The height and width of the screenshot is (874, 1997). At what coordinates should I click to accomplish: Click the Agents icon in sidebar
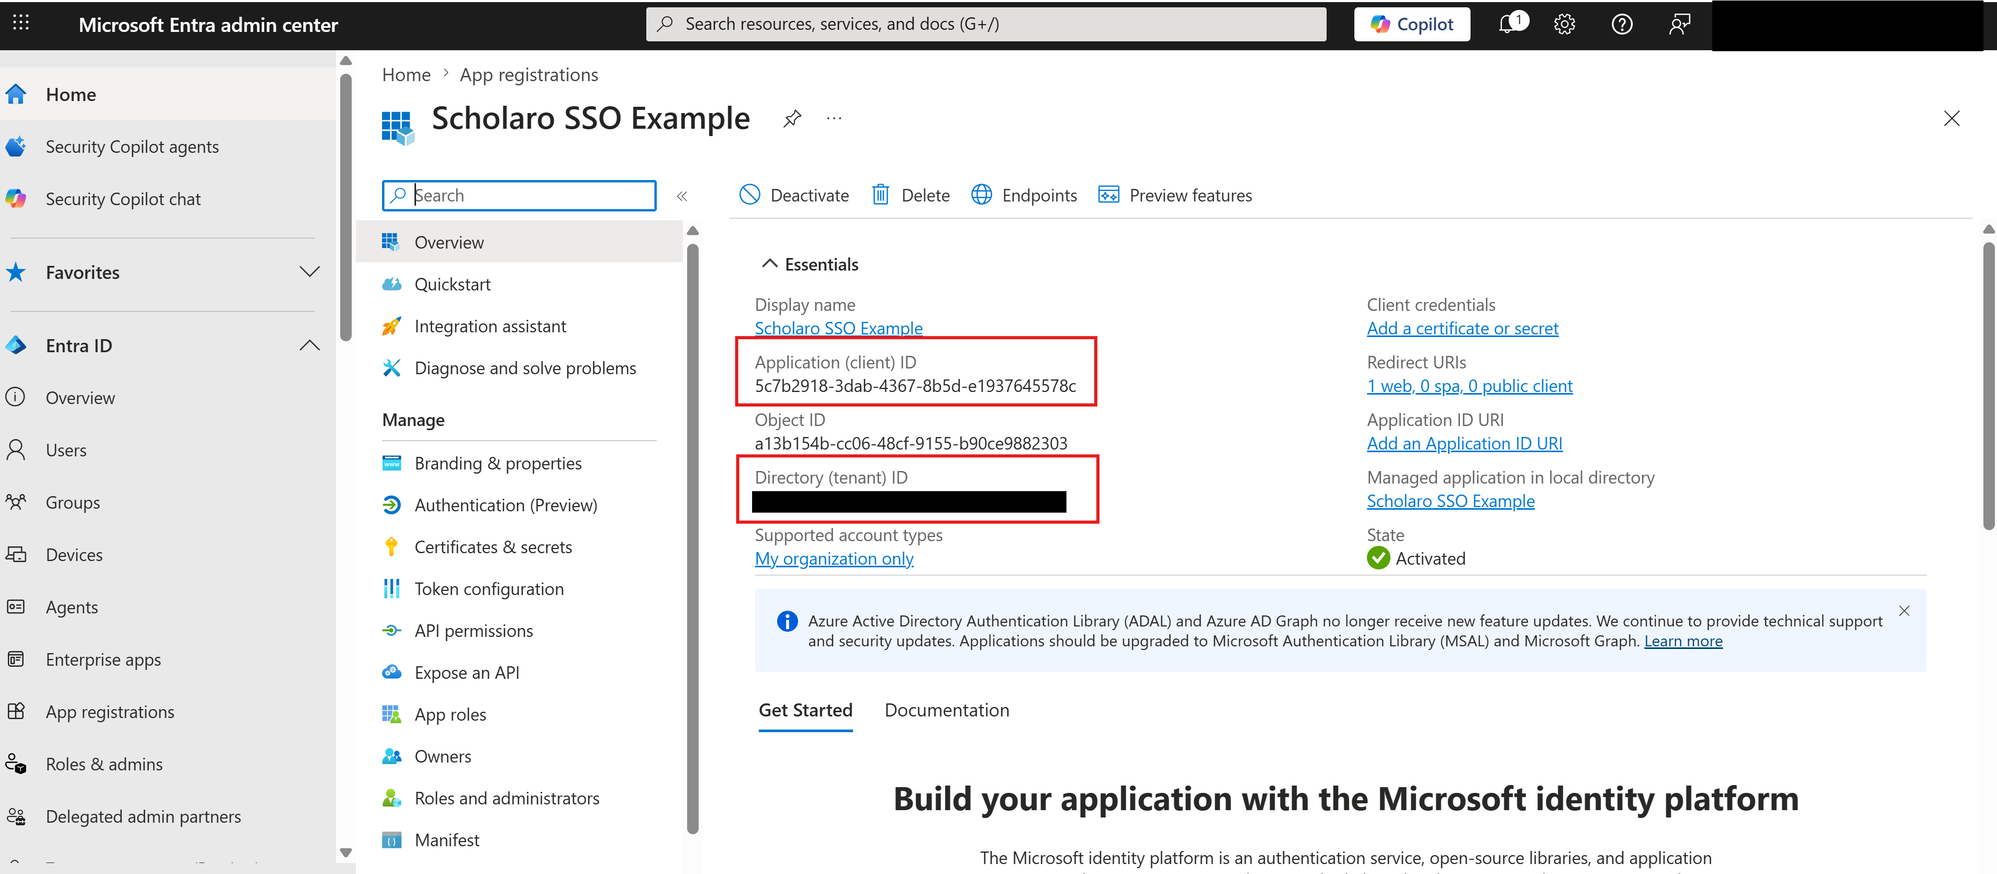[16, 607]
